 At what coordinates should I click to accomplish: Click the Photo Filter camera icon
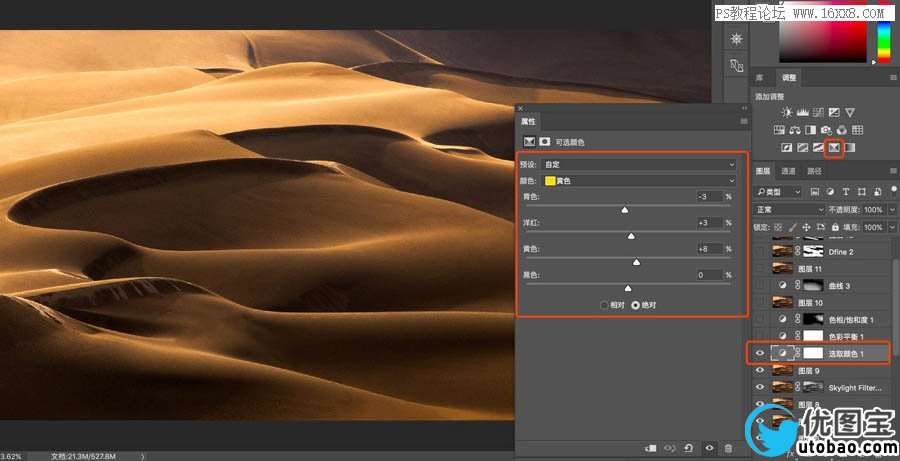826,130
